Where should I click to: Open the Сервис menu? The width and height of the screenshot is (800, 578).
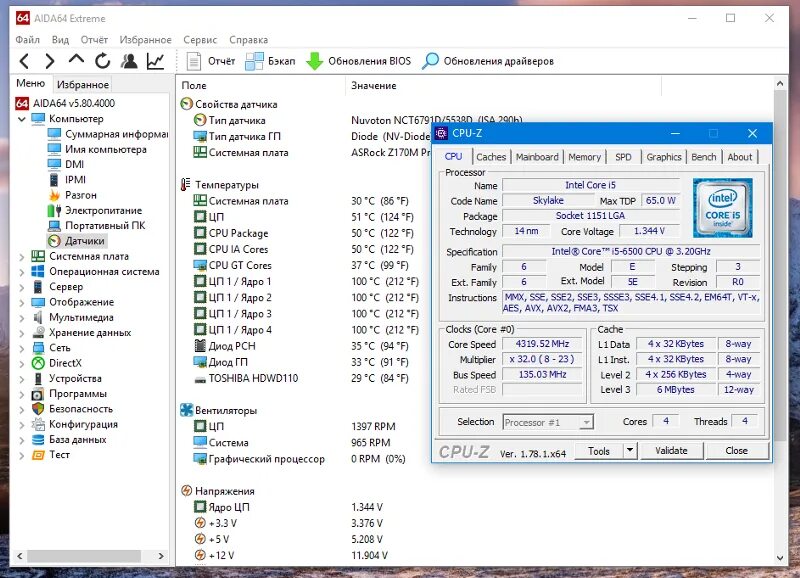200,40
